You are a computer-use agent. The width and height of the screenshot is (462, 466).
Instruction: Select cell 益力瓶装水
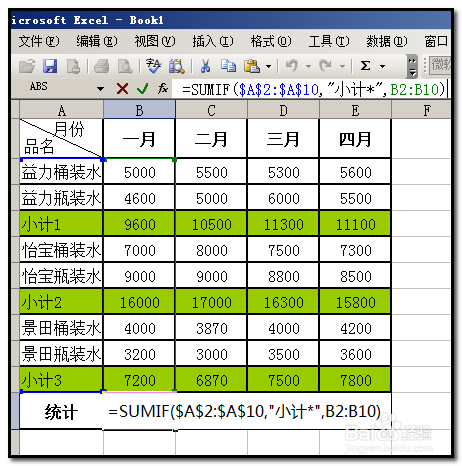pos(61,198)
